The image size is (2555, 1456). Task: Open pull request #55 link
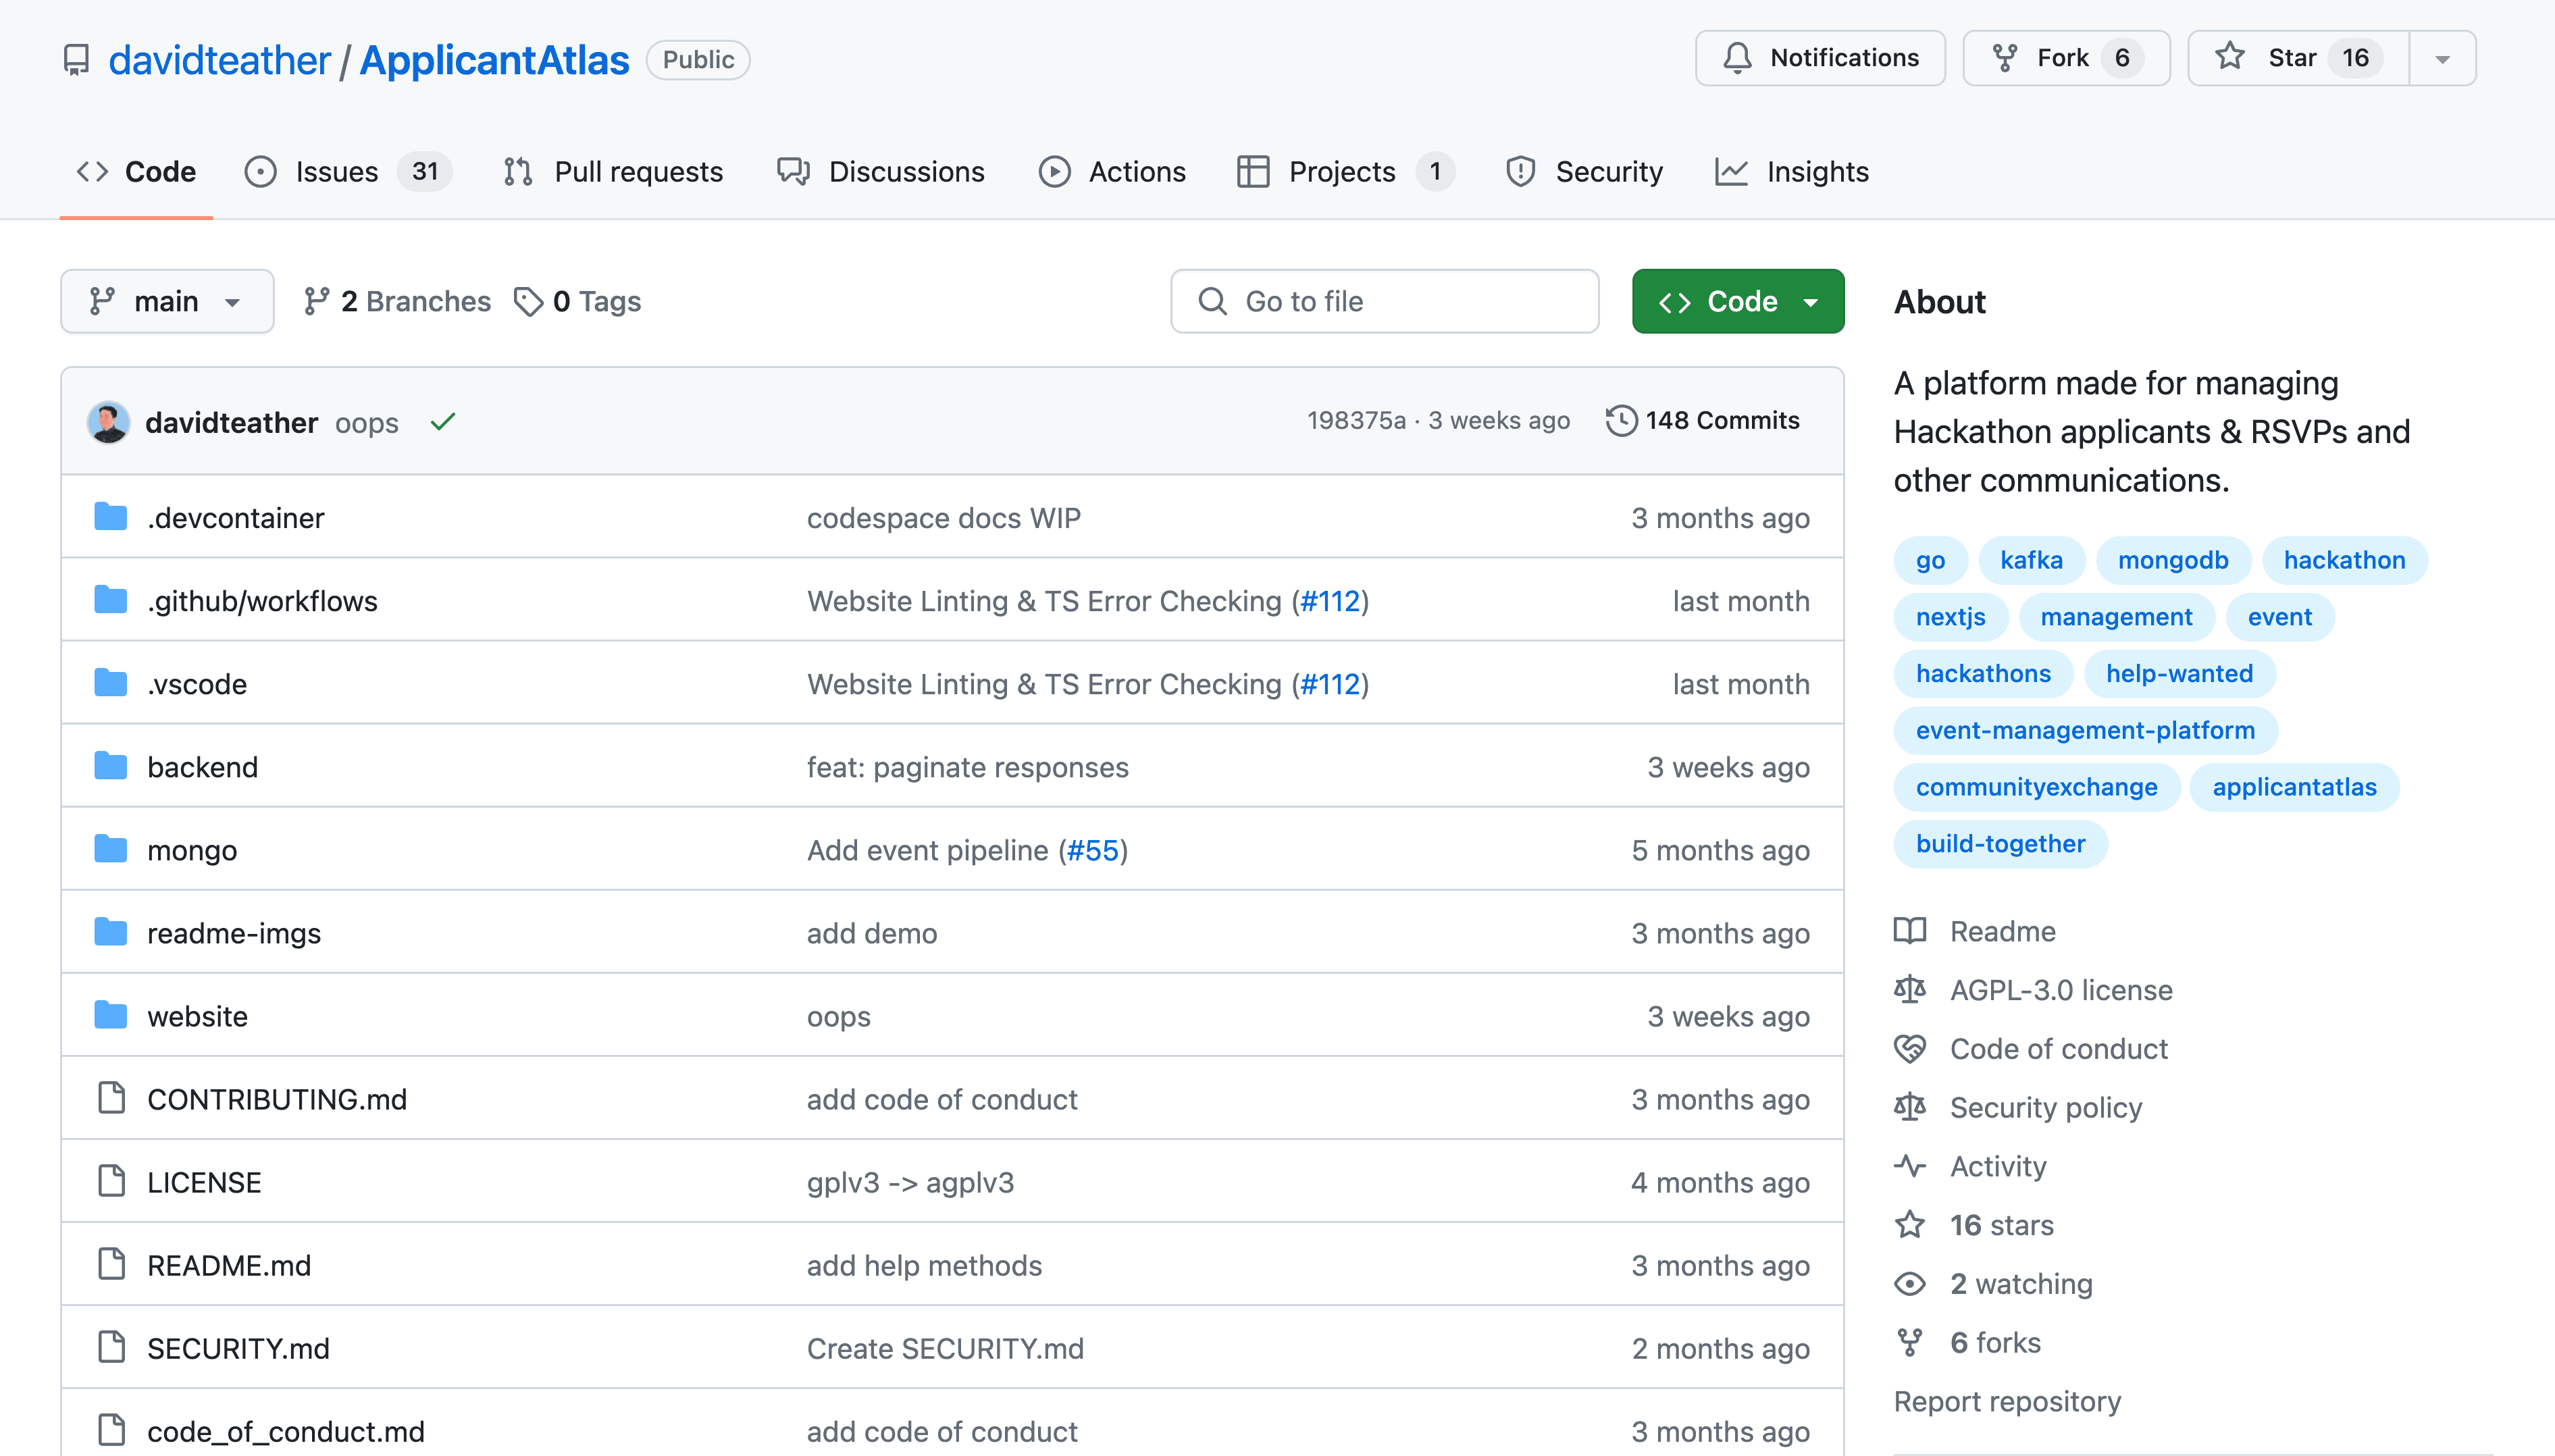click(1093, 850)
